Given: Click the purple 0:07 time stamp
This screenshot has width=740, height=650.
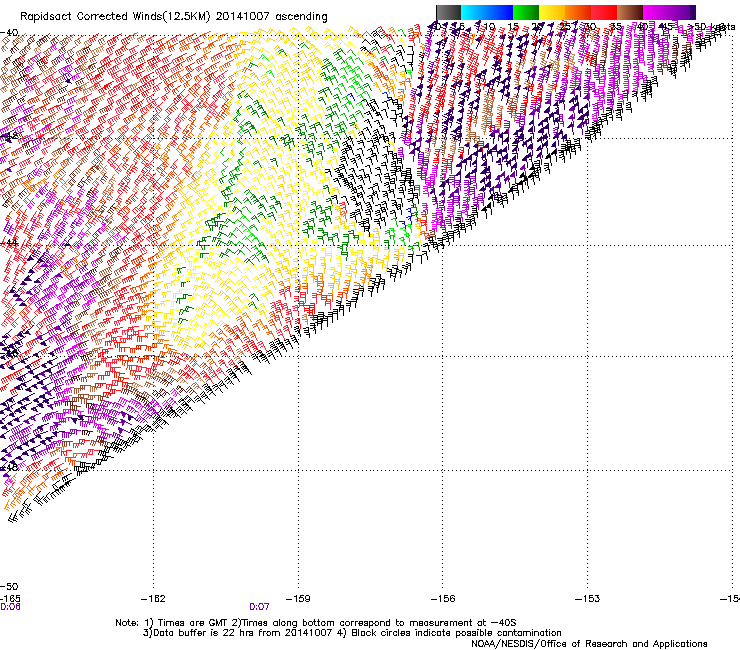Looking at the screenshot, I should pos(259,607).
